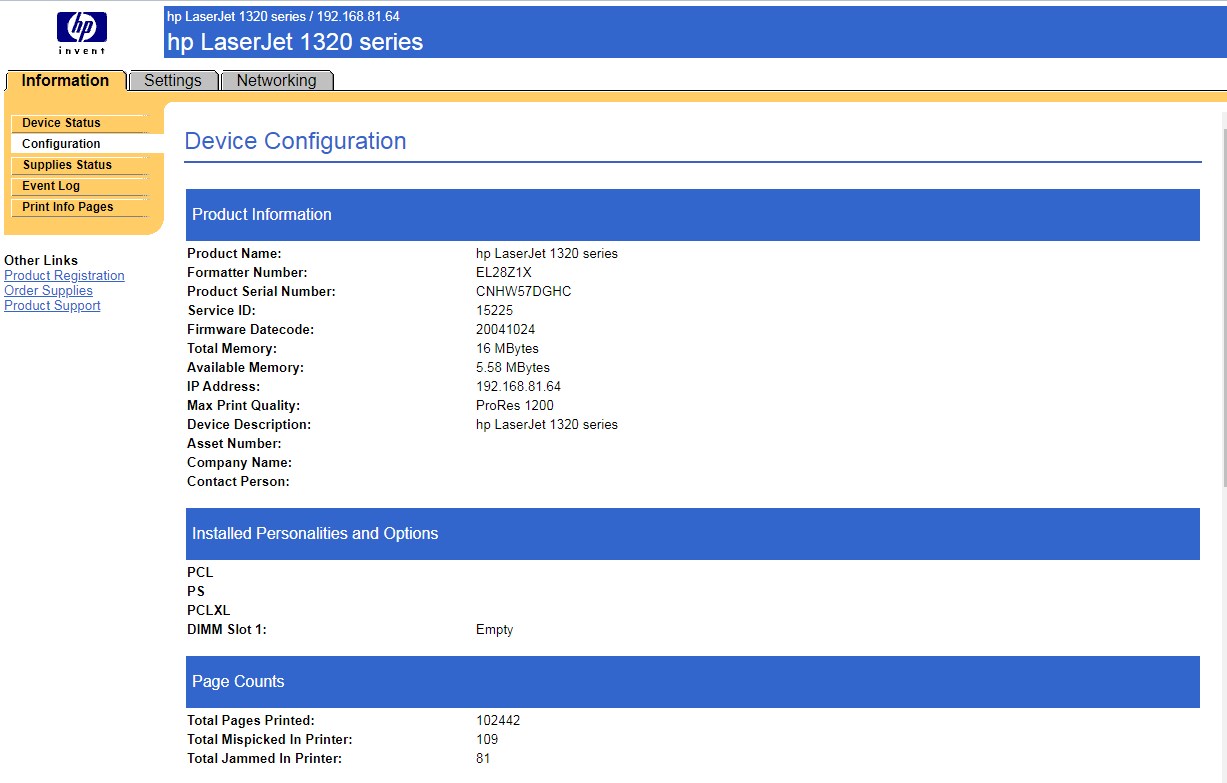This screenshot has width=1227, height=783.
Task: Visit the Product Support link
Action: pos(52,306)
